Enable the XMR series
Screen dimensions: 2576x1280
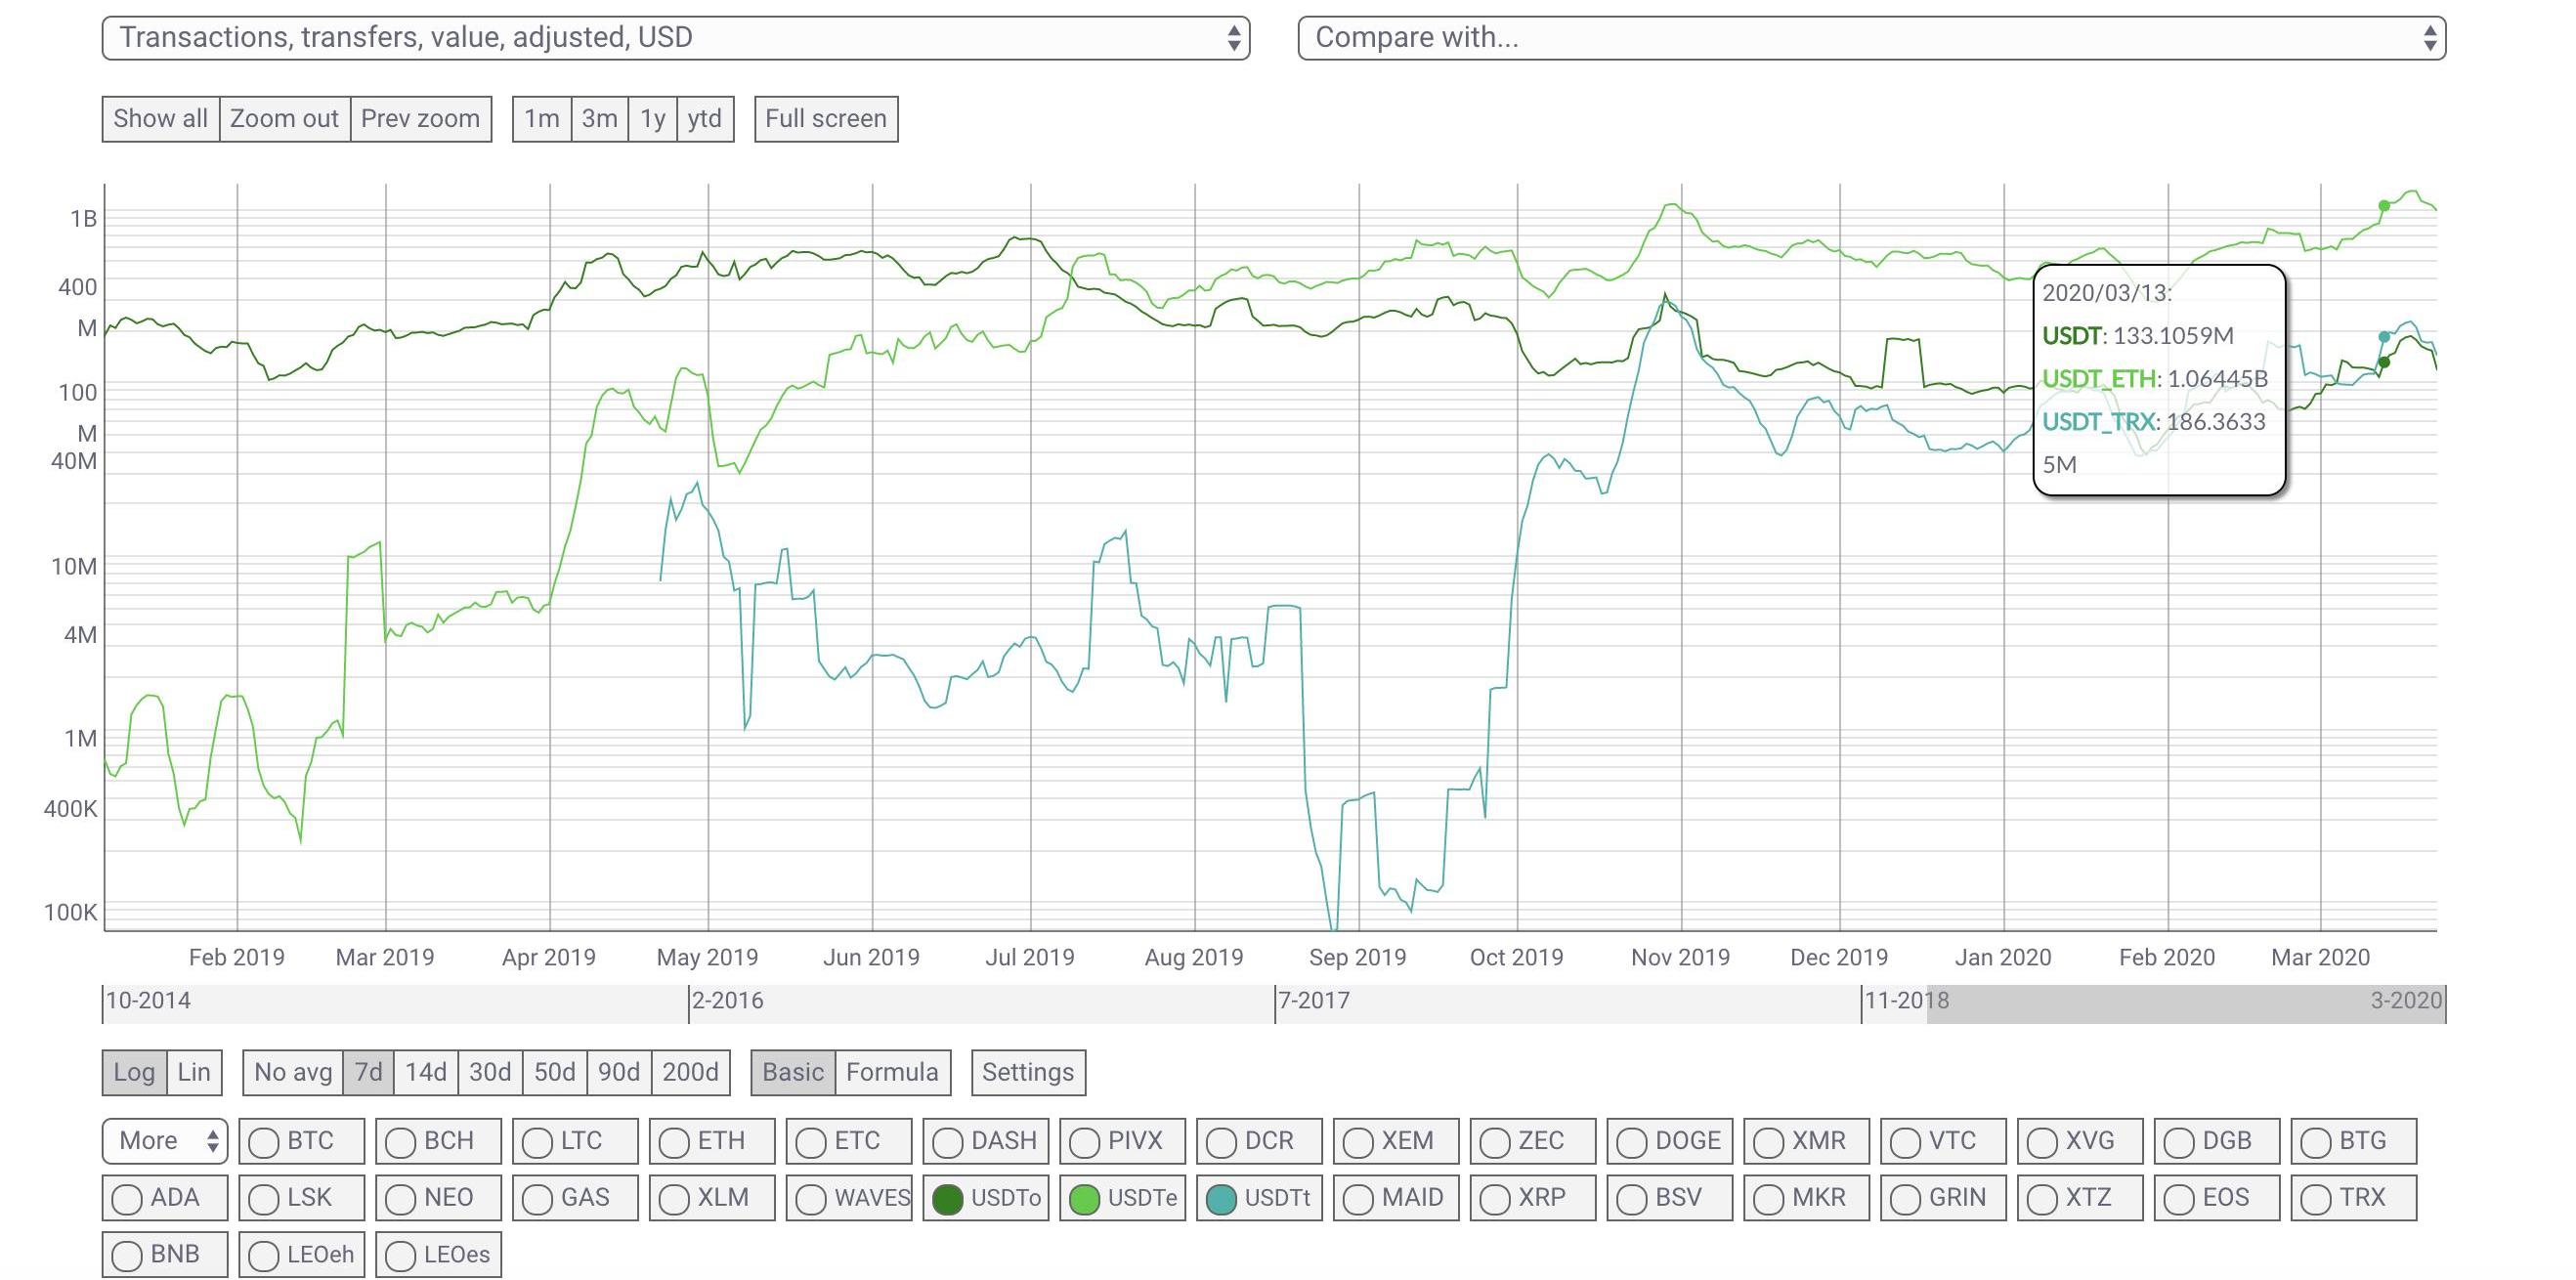[x=1807, y=1141]
